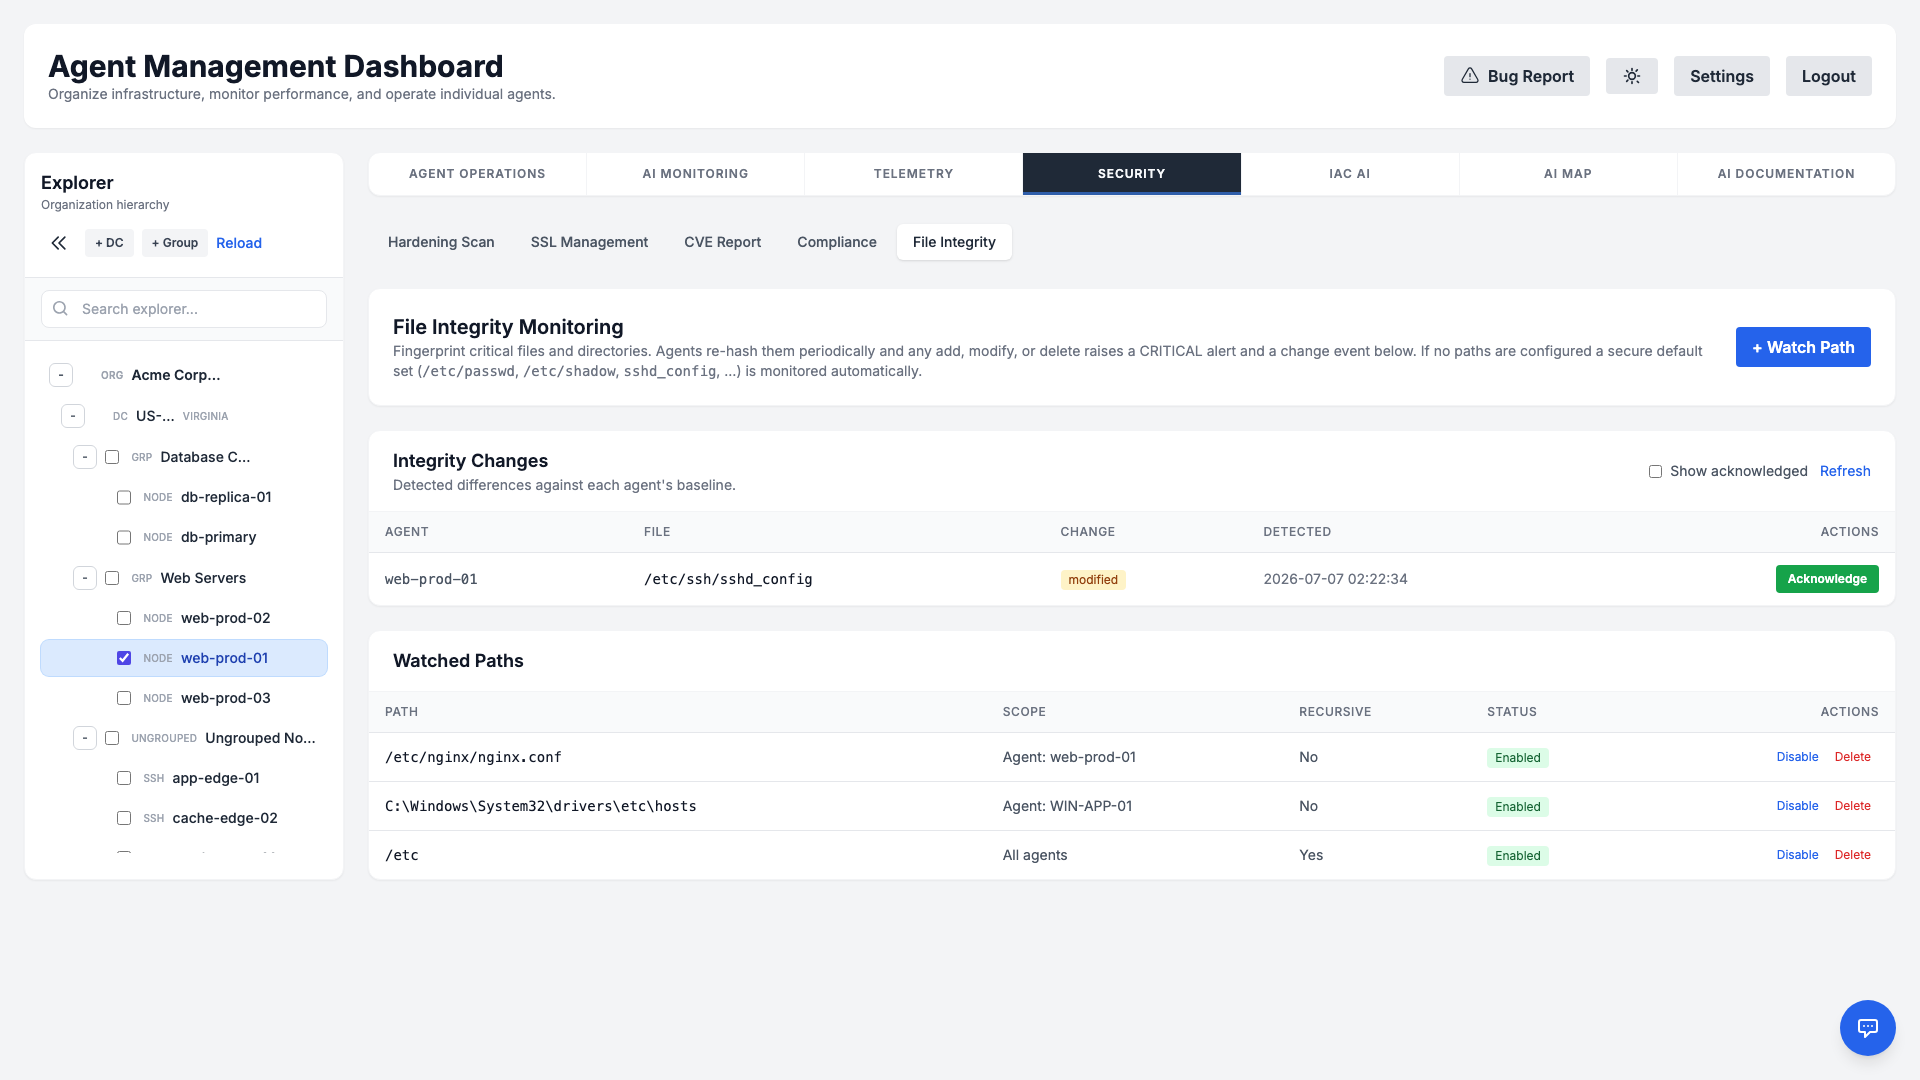The image size is (1920, 1080).
Task: Uncheck the web-prod-01 node checkbox
Action: [124, 658]
